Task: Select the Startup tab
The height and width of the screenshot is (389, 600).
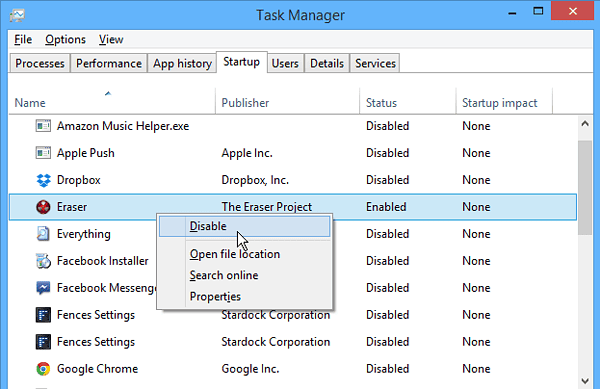Action: 241,62
